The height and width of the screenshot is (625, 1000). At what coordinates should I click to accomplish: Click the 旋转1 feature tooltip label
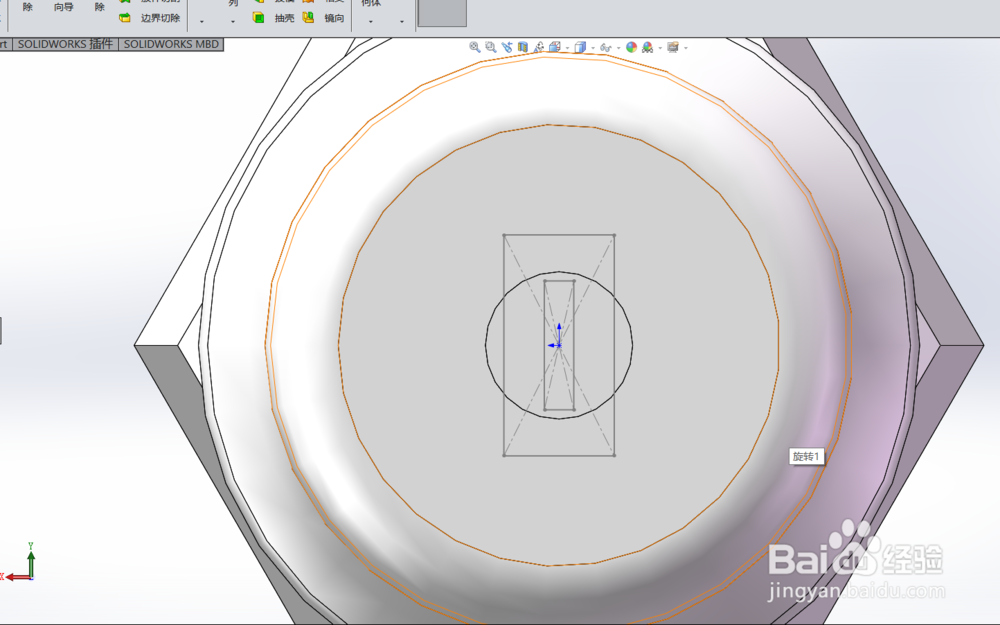806,457
